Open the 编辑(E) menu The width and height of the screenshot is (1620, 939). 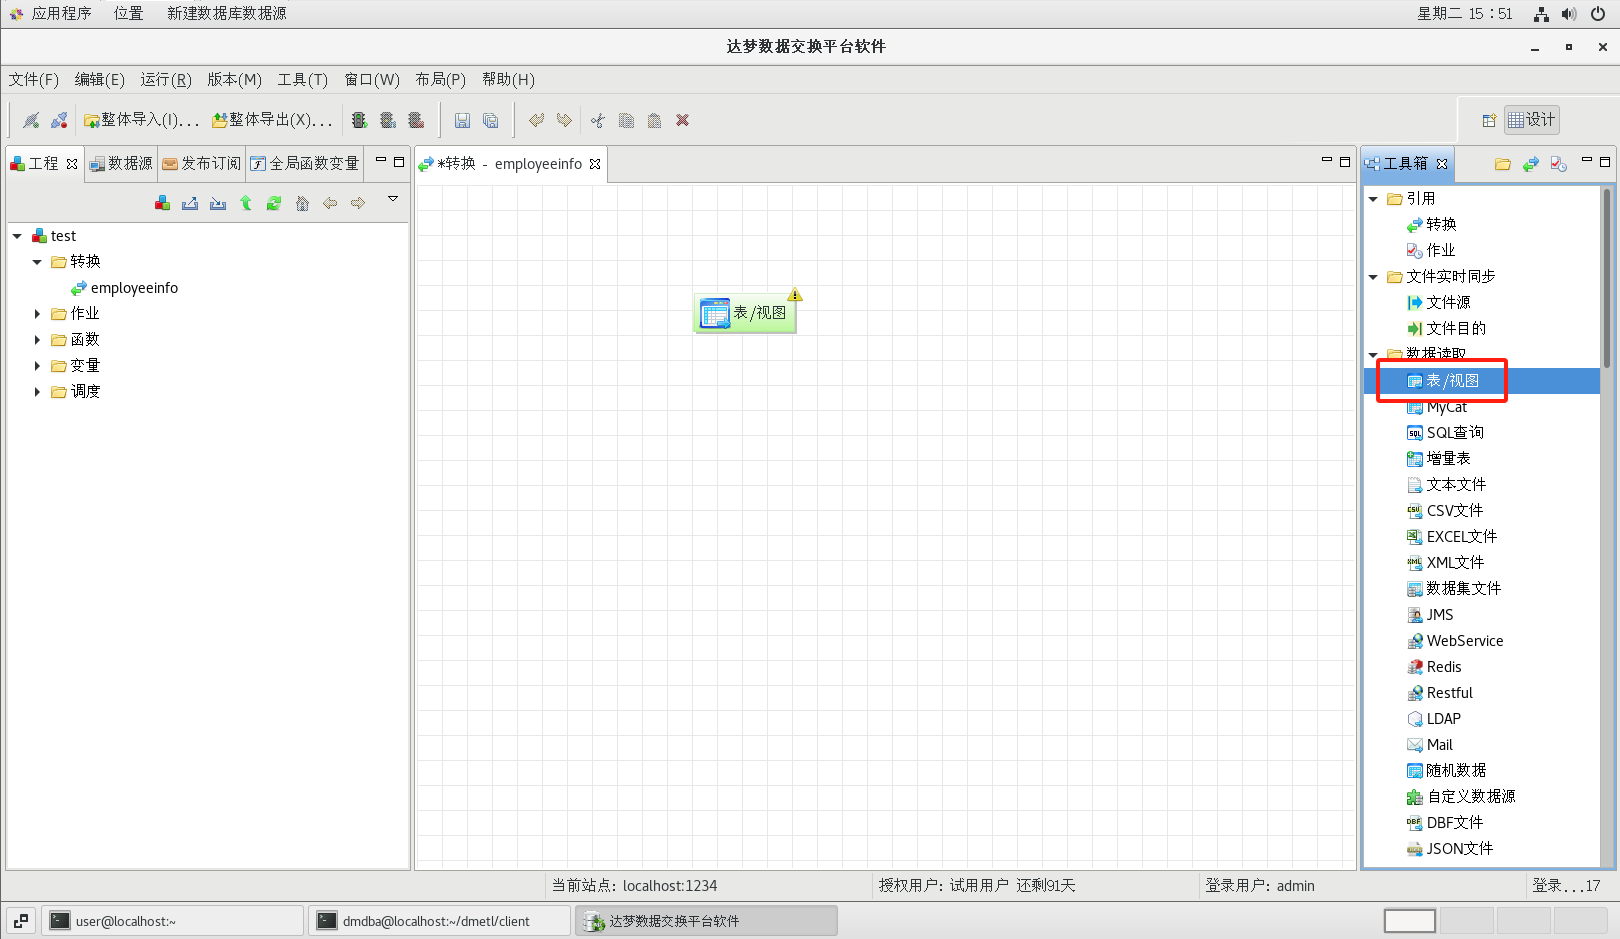point(100,80)
